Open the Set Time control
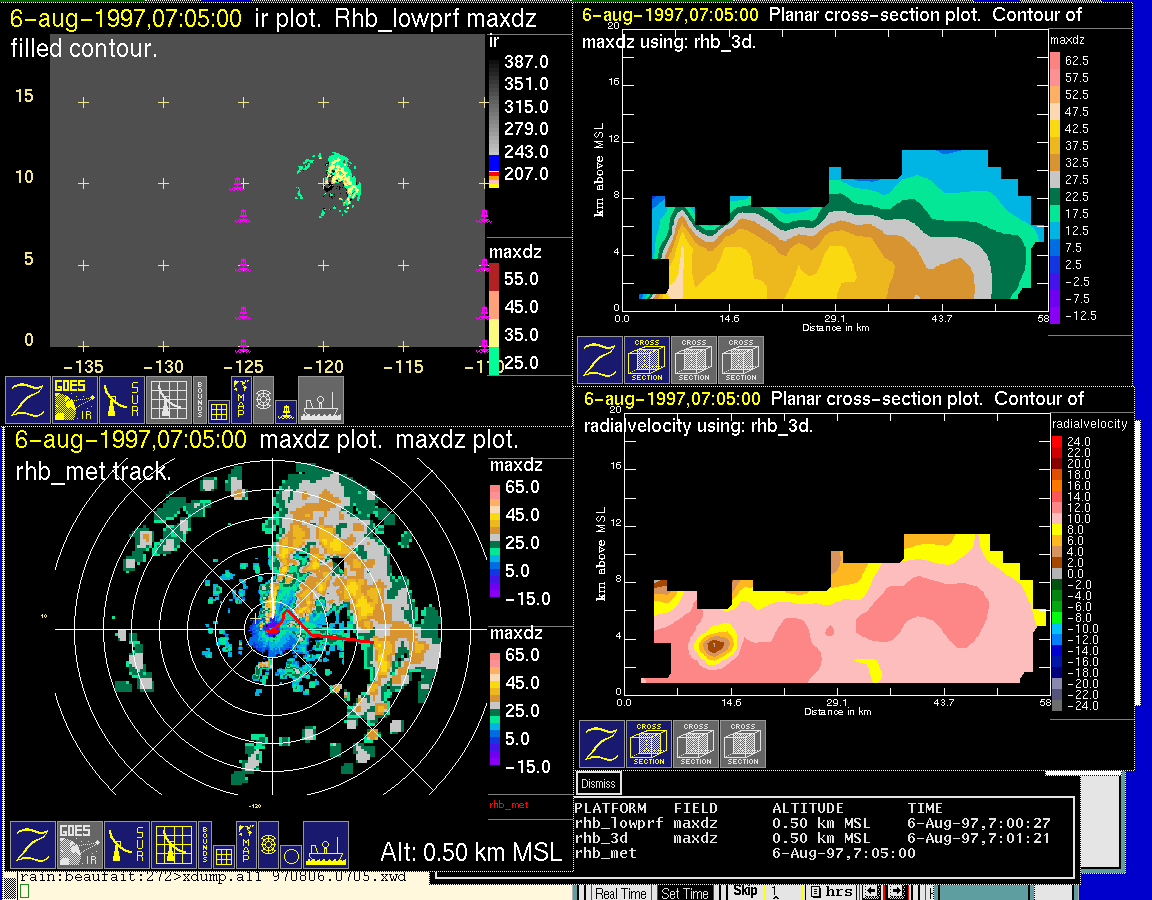 click(x=685, y=893)
